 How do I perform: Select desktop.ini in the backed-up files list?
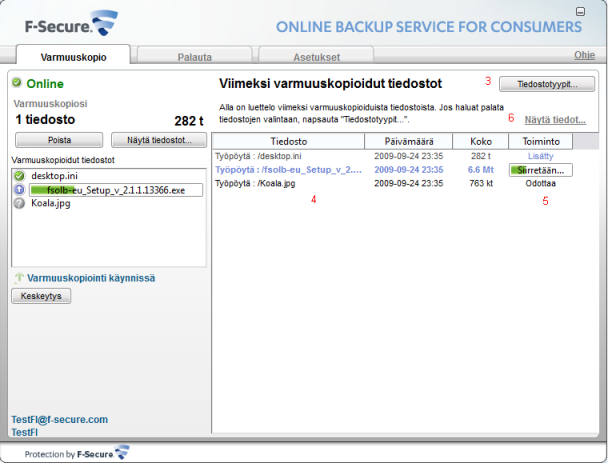(x=54, y=176)
